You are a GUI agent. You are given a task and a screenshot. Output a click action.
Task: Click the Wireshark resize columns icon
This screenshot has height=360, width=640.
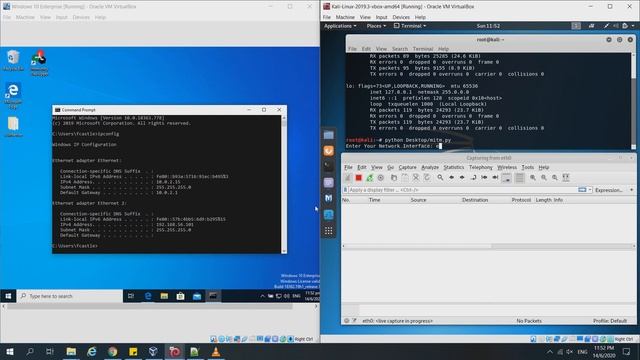566,178
